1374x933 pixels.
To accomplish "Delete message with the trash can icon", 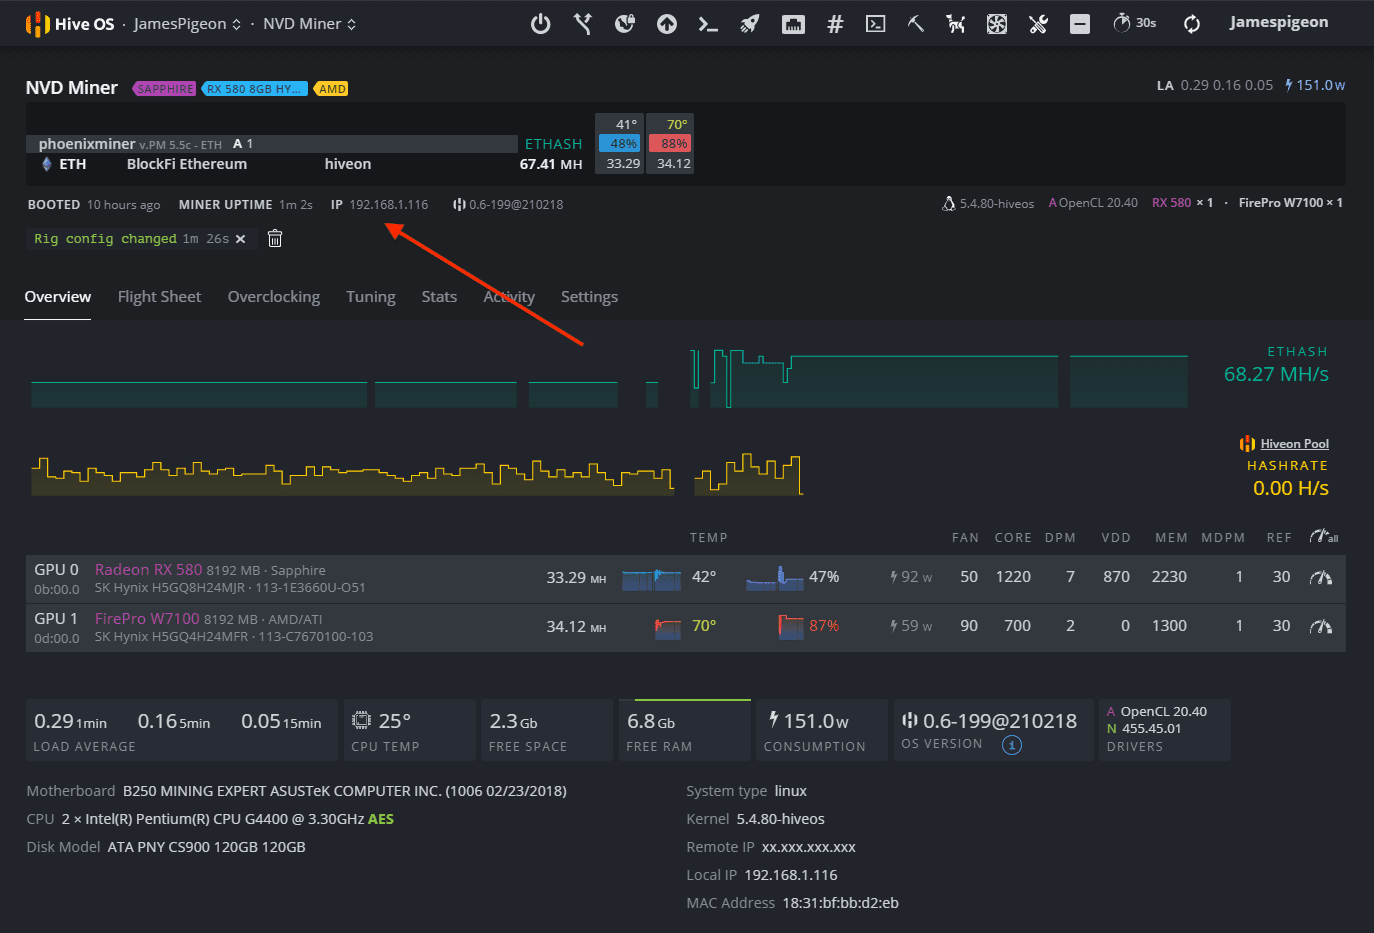I will click(275, 238).
